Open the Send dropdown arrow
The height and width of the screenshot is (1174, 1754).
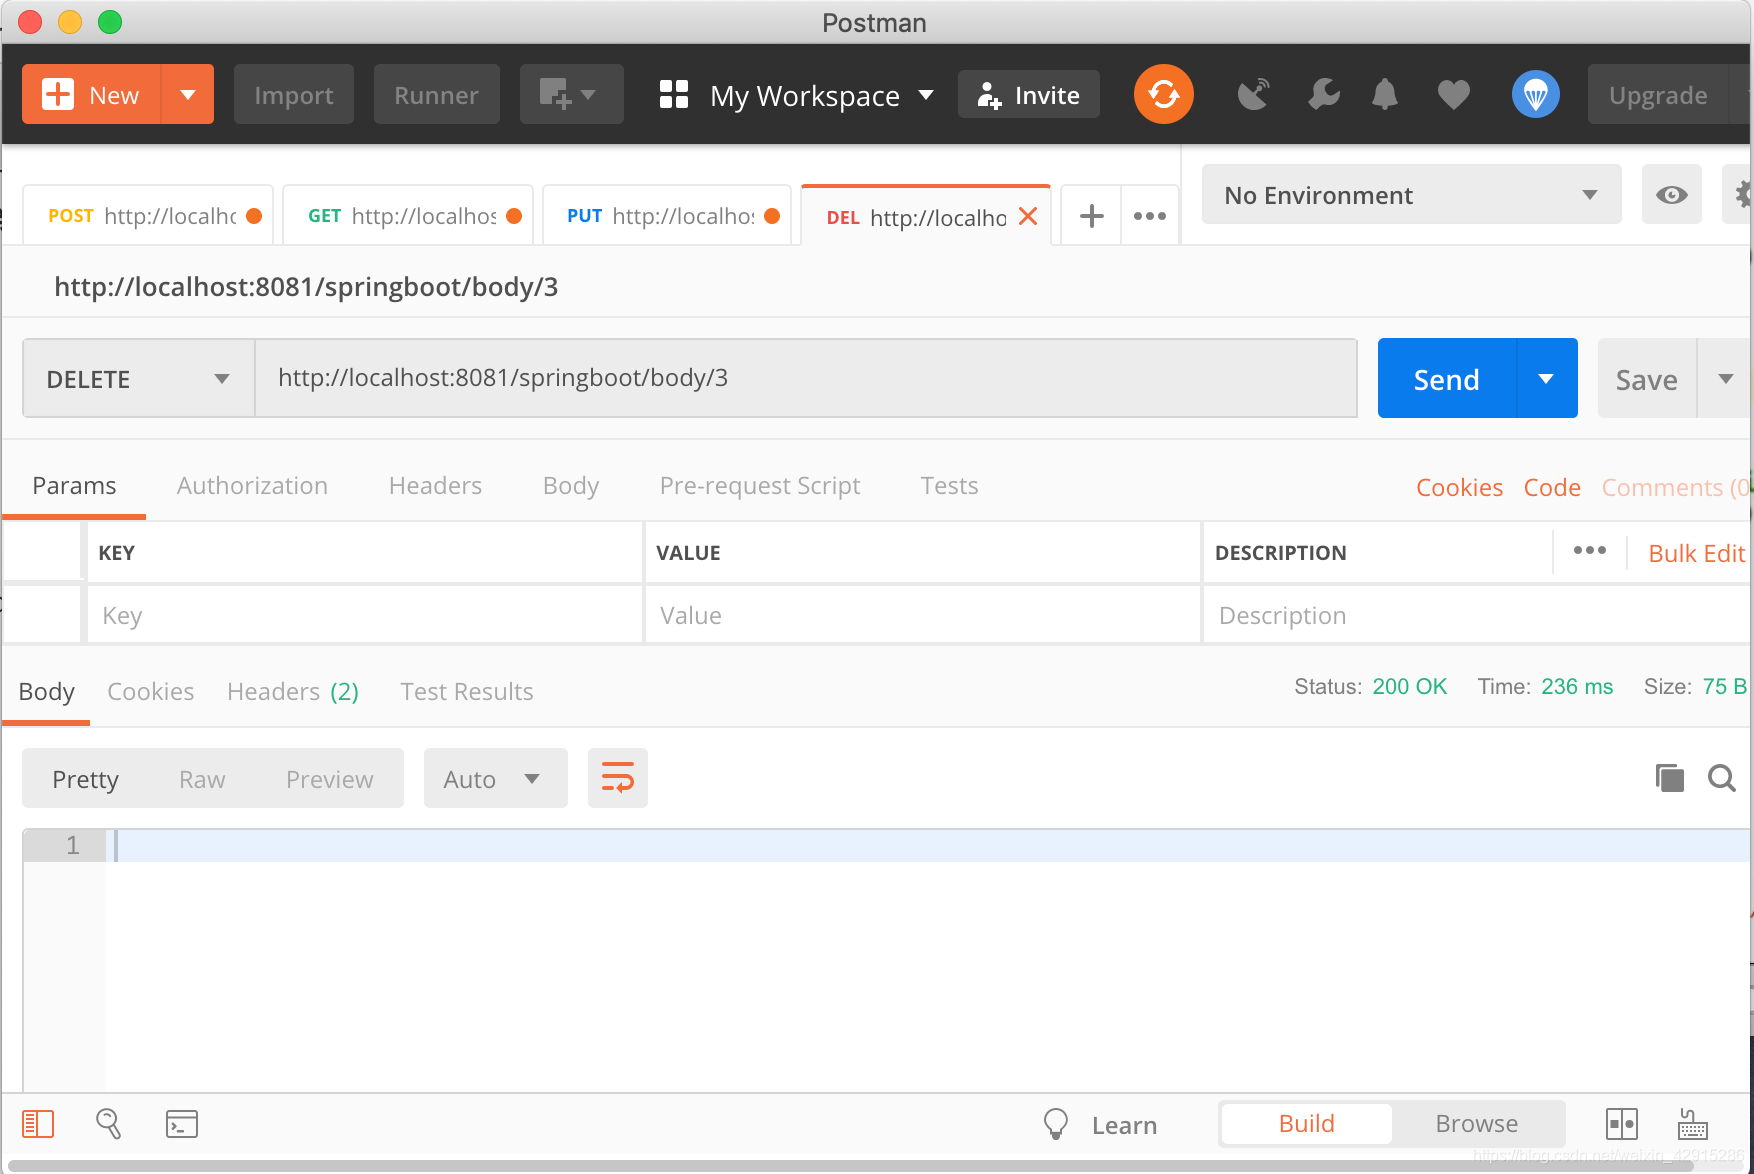pyautogui.click(x=1547, y=379)
